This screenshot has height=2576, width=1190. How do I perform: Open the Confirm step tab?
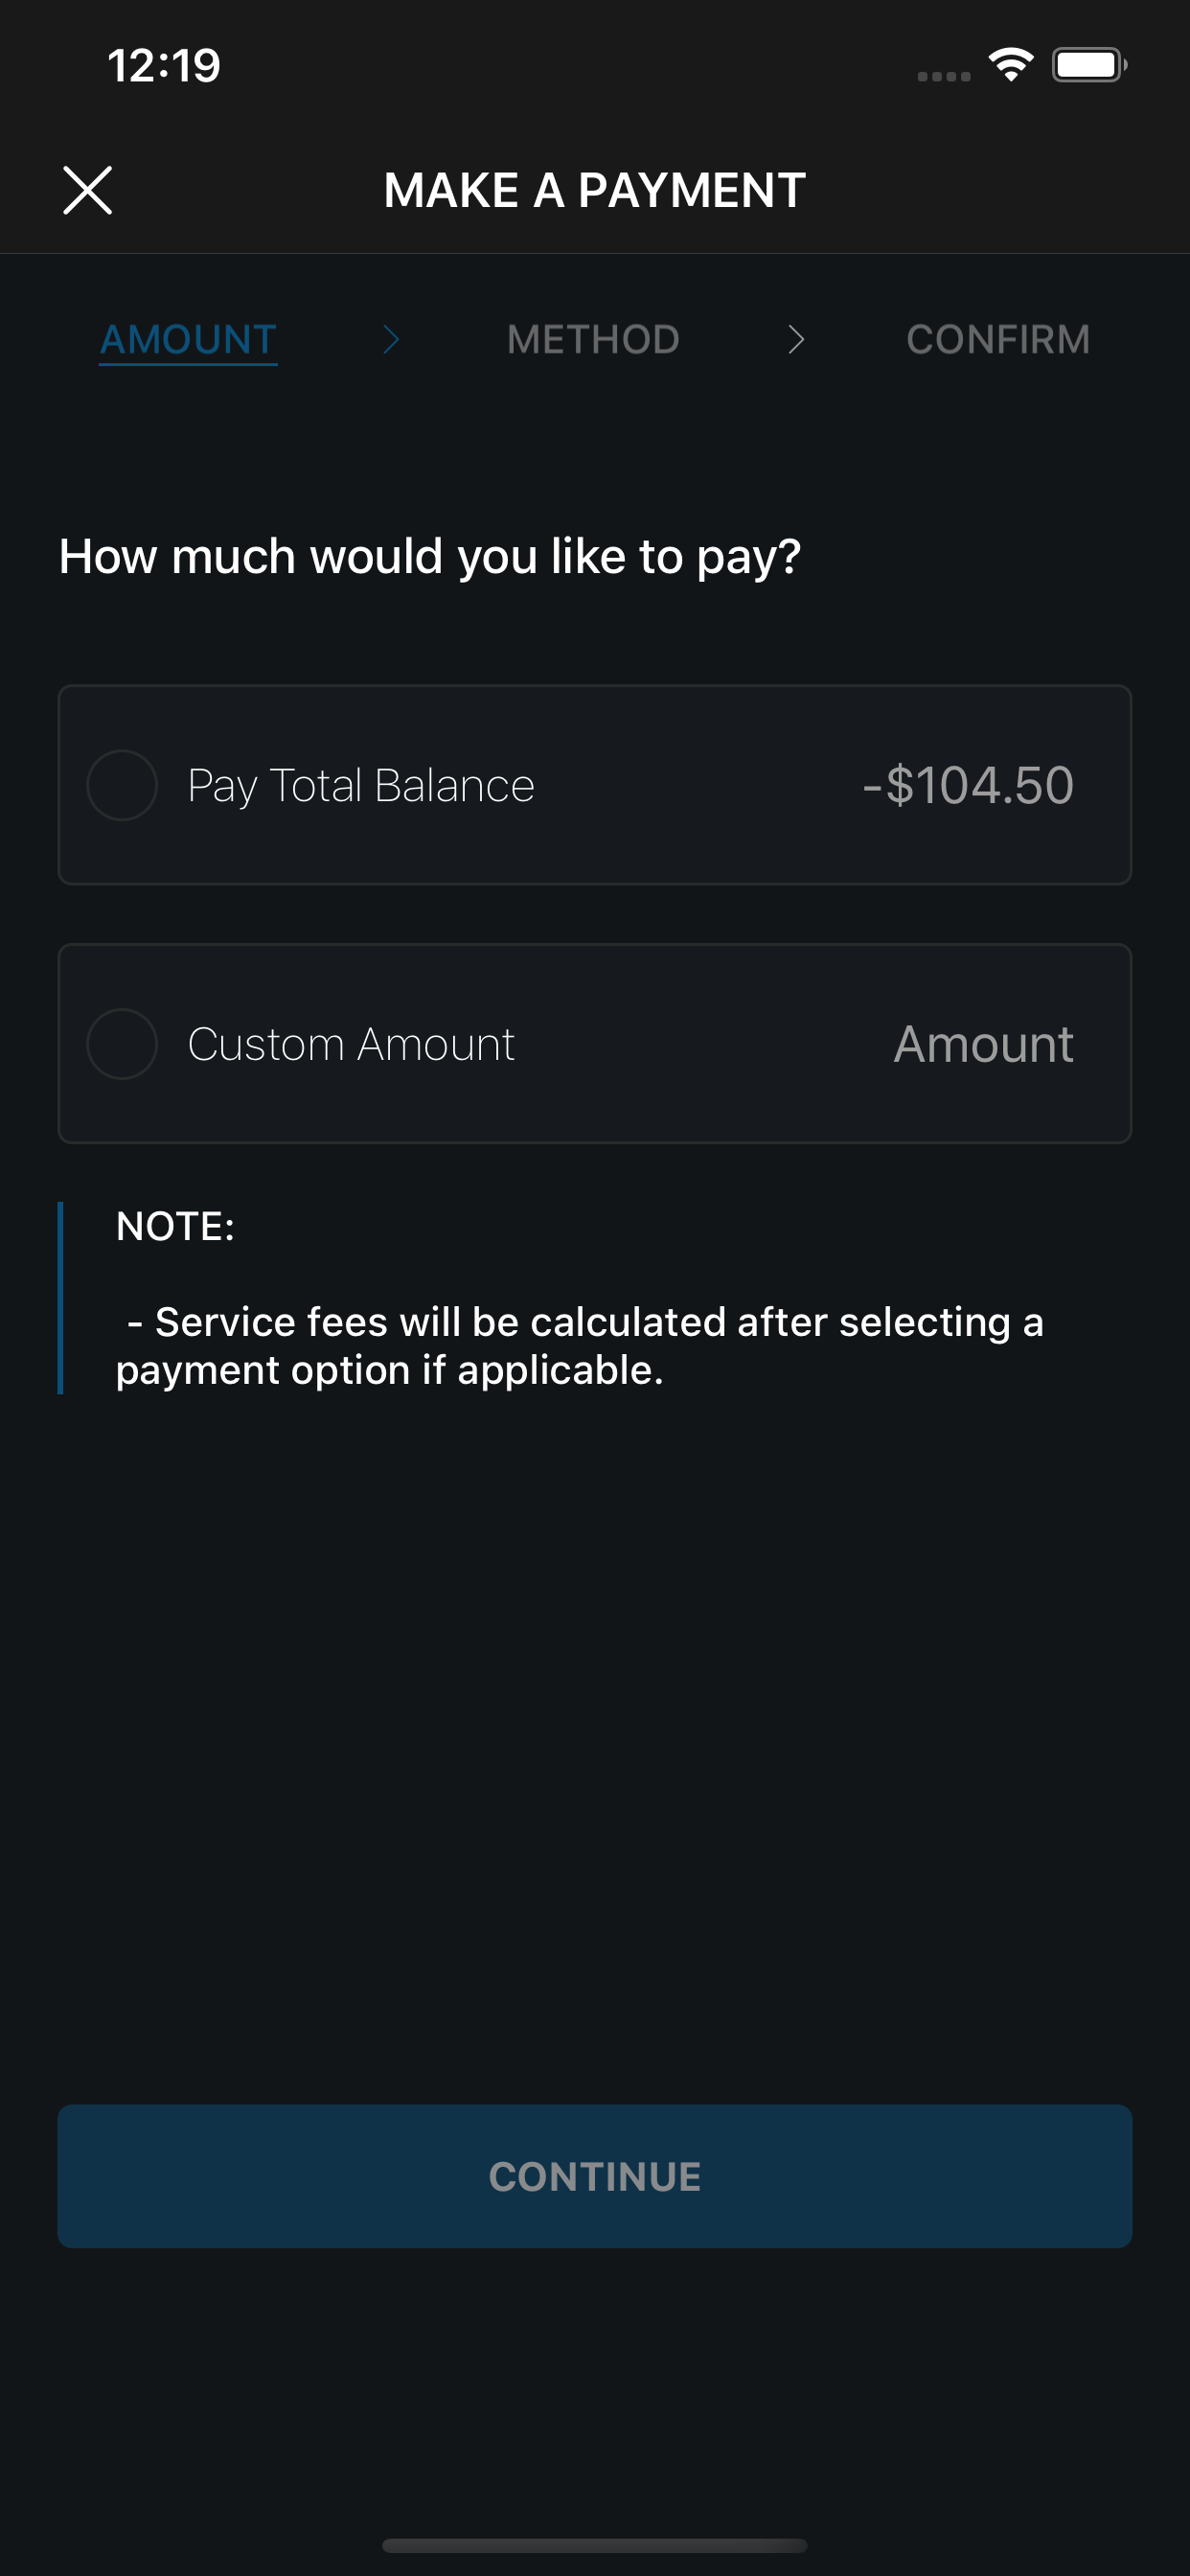(x=998, y=340)
